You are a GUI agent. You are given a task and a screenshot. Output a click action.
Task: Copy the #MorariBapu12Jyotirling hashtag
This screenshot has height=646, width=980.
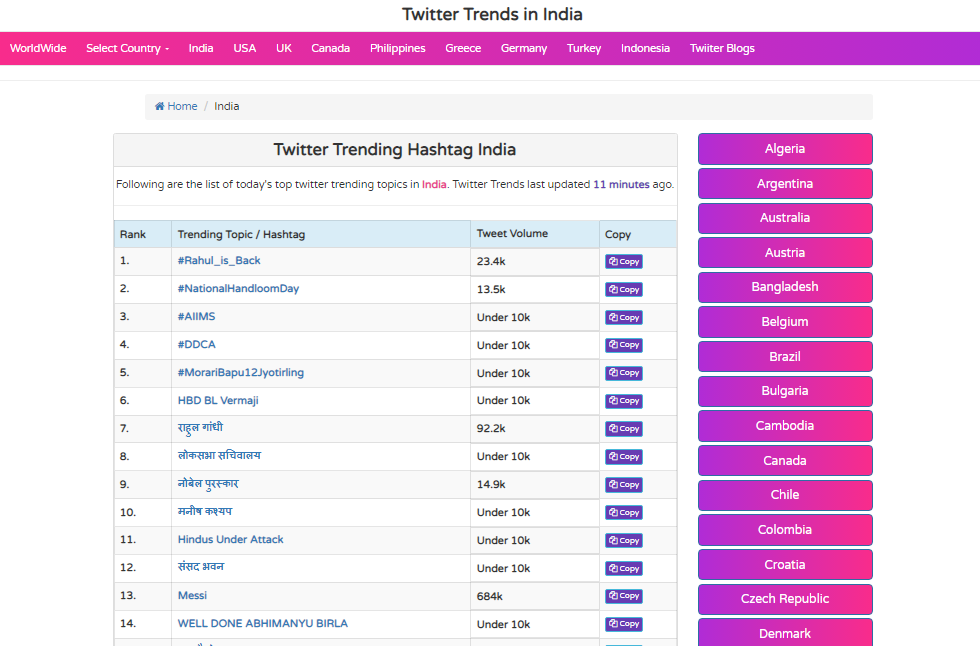point(624,373)
